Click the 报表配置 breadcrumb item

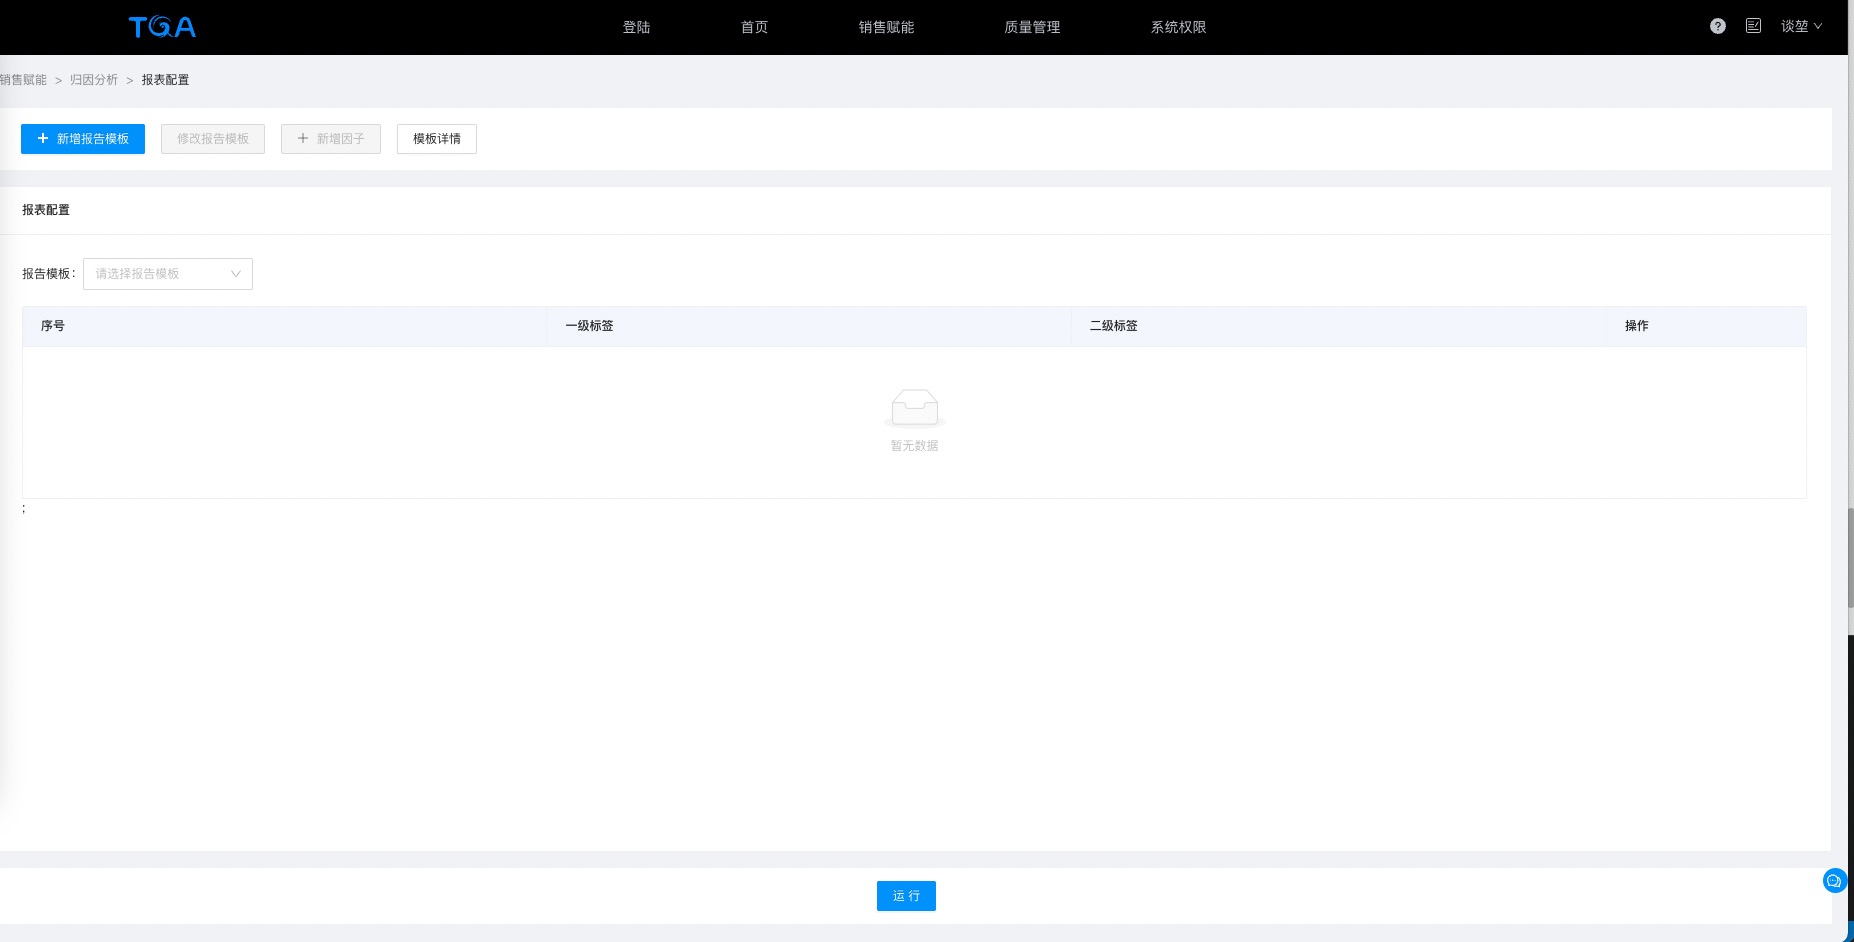[x=165, y=80]
